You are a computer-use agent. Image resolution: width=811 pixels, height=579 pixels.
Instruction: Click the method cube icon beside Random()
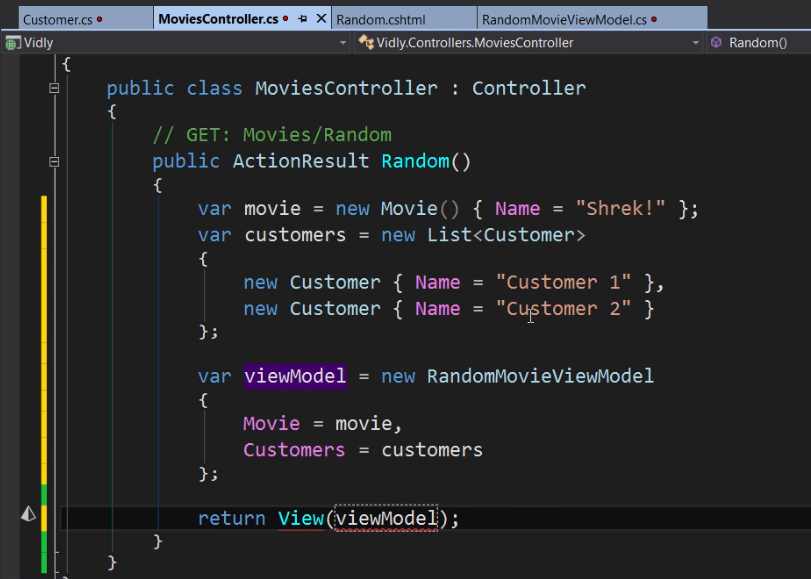716,42
